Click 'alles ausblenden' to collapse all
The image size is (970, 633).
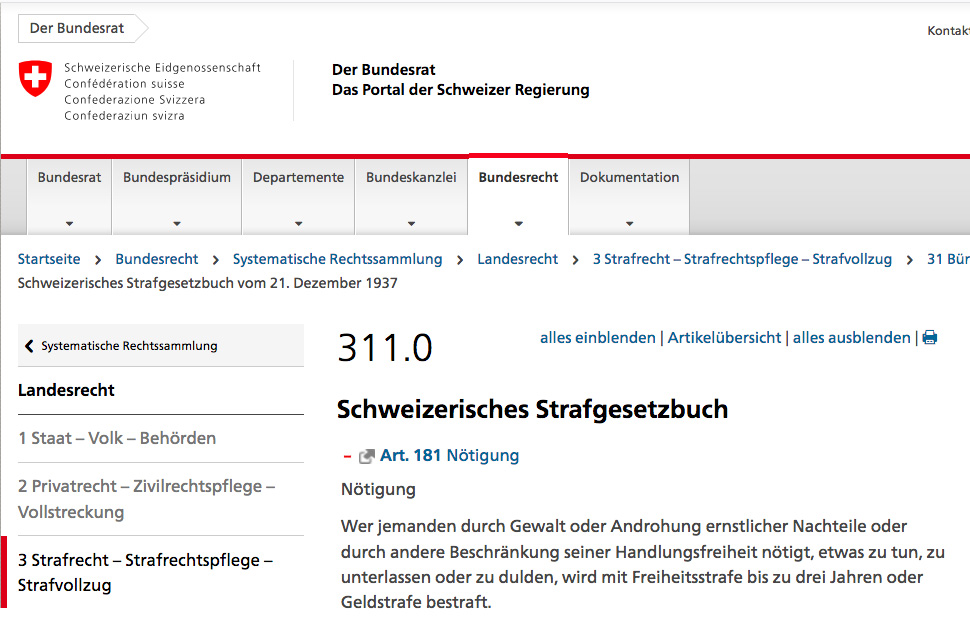[852, 338]
